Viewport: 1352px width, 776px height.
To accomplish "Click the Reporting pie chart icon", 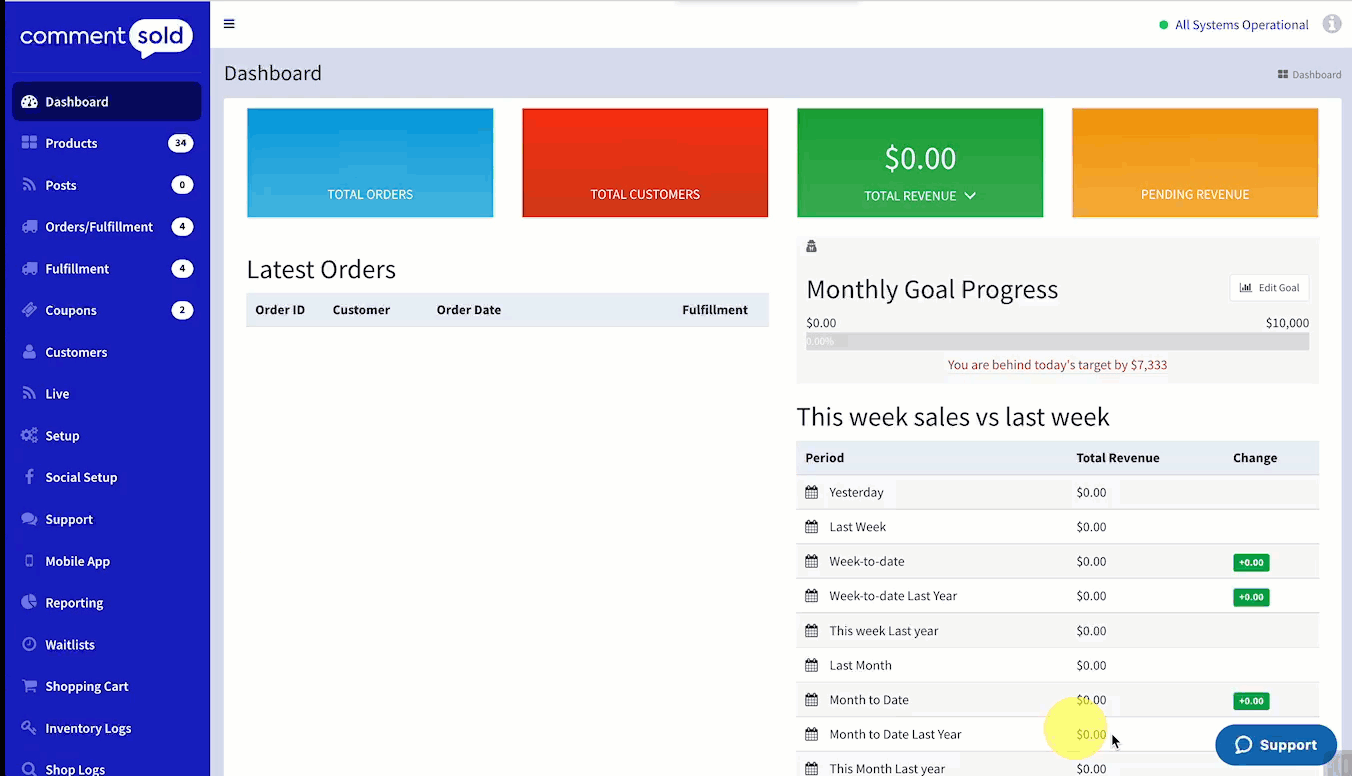I will pyautogui.click(x=29, y=603).
